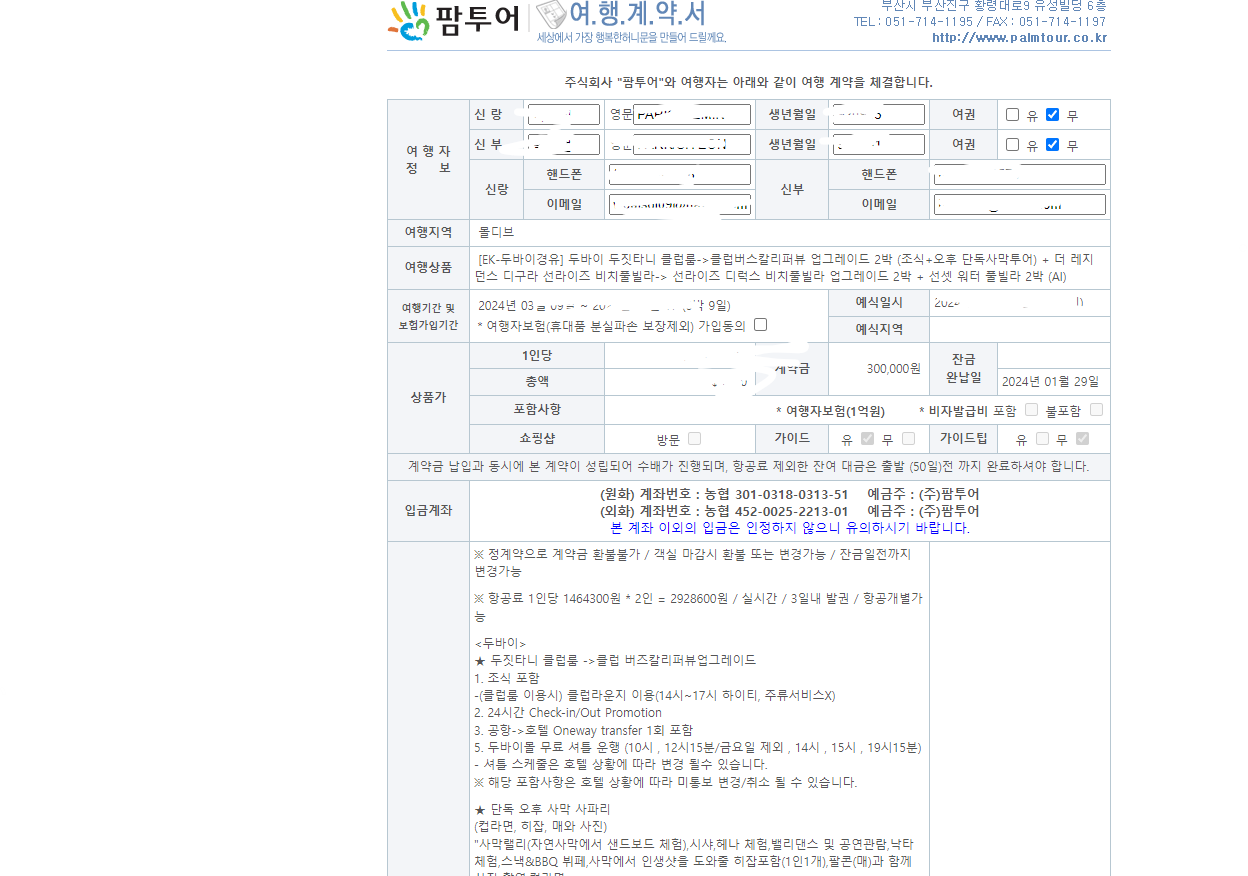The height and width of the screenshot is (876, 1248).
Task: Uncheck groom's passport 무 checkbox
Action: [x=1052, y=115]
